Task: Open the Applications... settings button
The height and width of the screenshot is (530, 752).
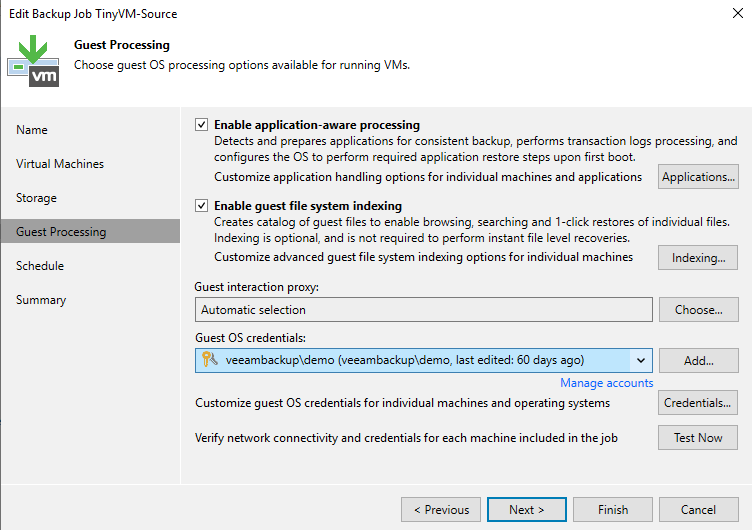Action: click(698, 177)
